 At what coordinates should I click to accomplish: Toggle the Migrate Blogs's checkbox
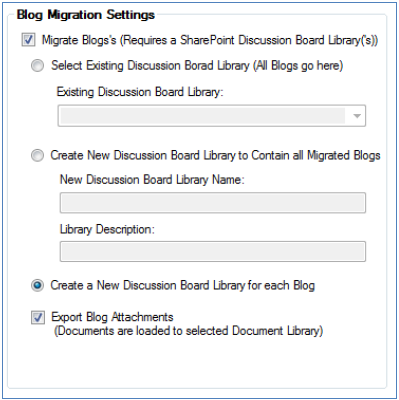pos(28,40)
